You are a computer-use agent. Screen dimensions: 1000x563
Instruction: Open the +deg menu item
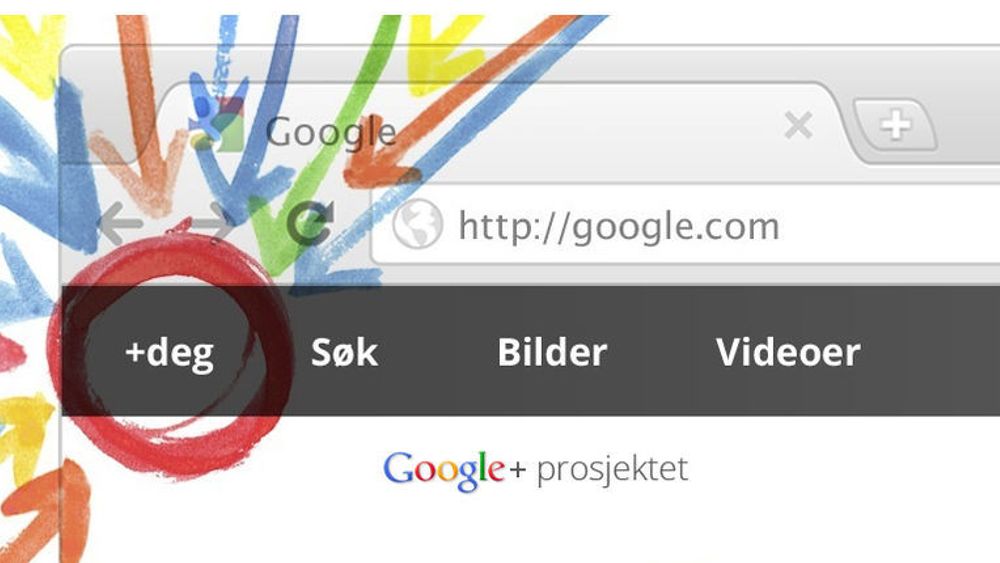(x=169, y=352)
